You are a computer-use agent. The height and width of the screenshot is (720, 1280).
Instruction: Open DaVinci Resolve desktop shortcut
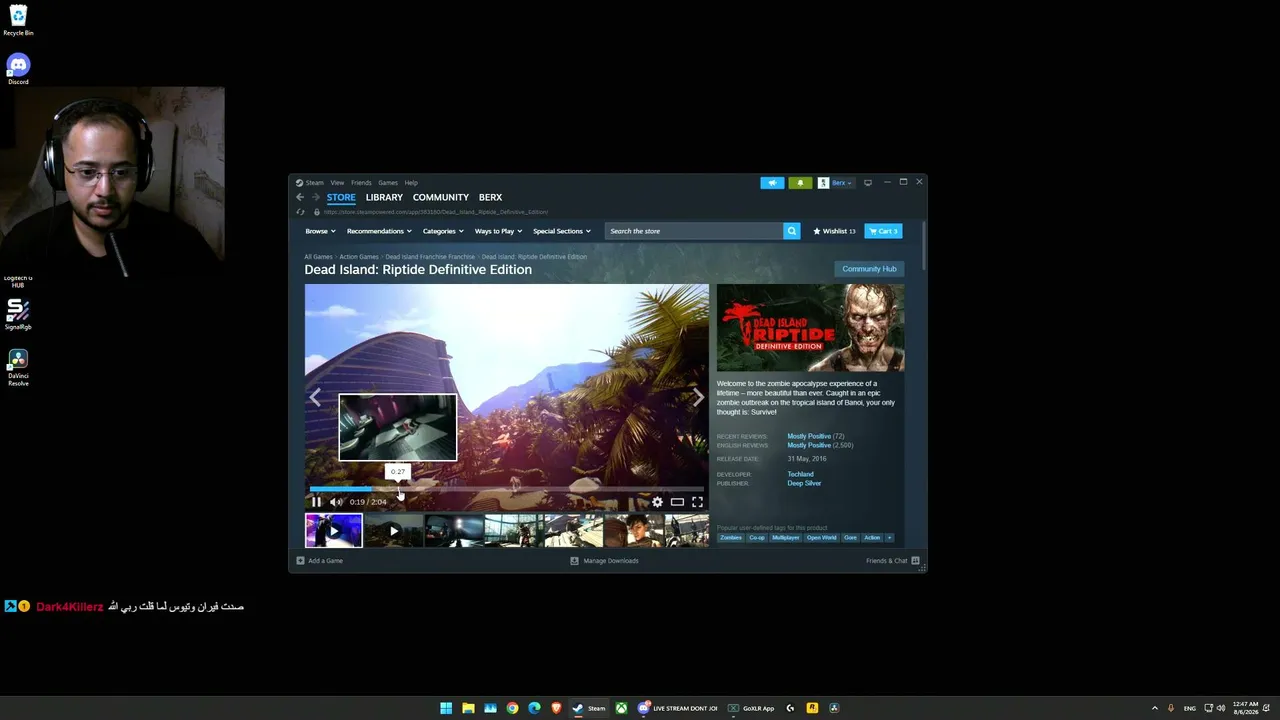(18, 367)
